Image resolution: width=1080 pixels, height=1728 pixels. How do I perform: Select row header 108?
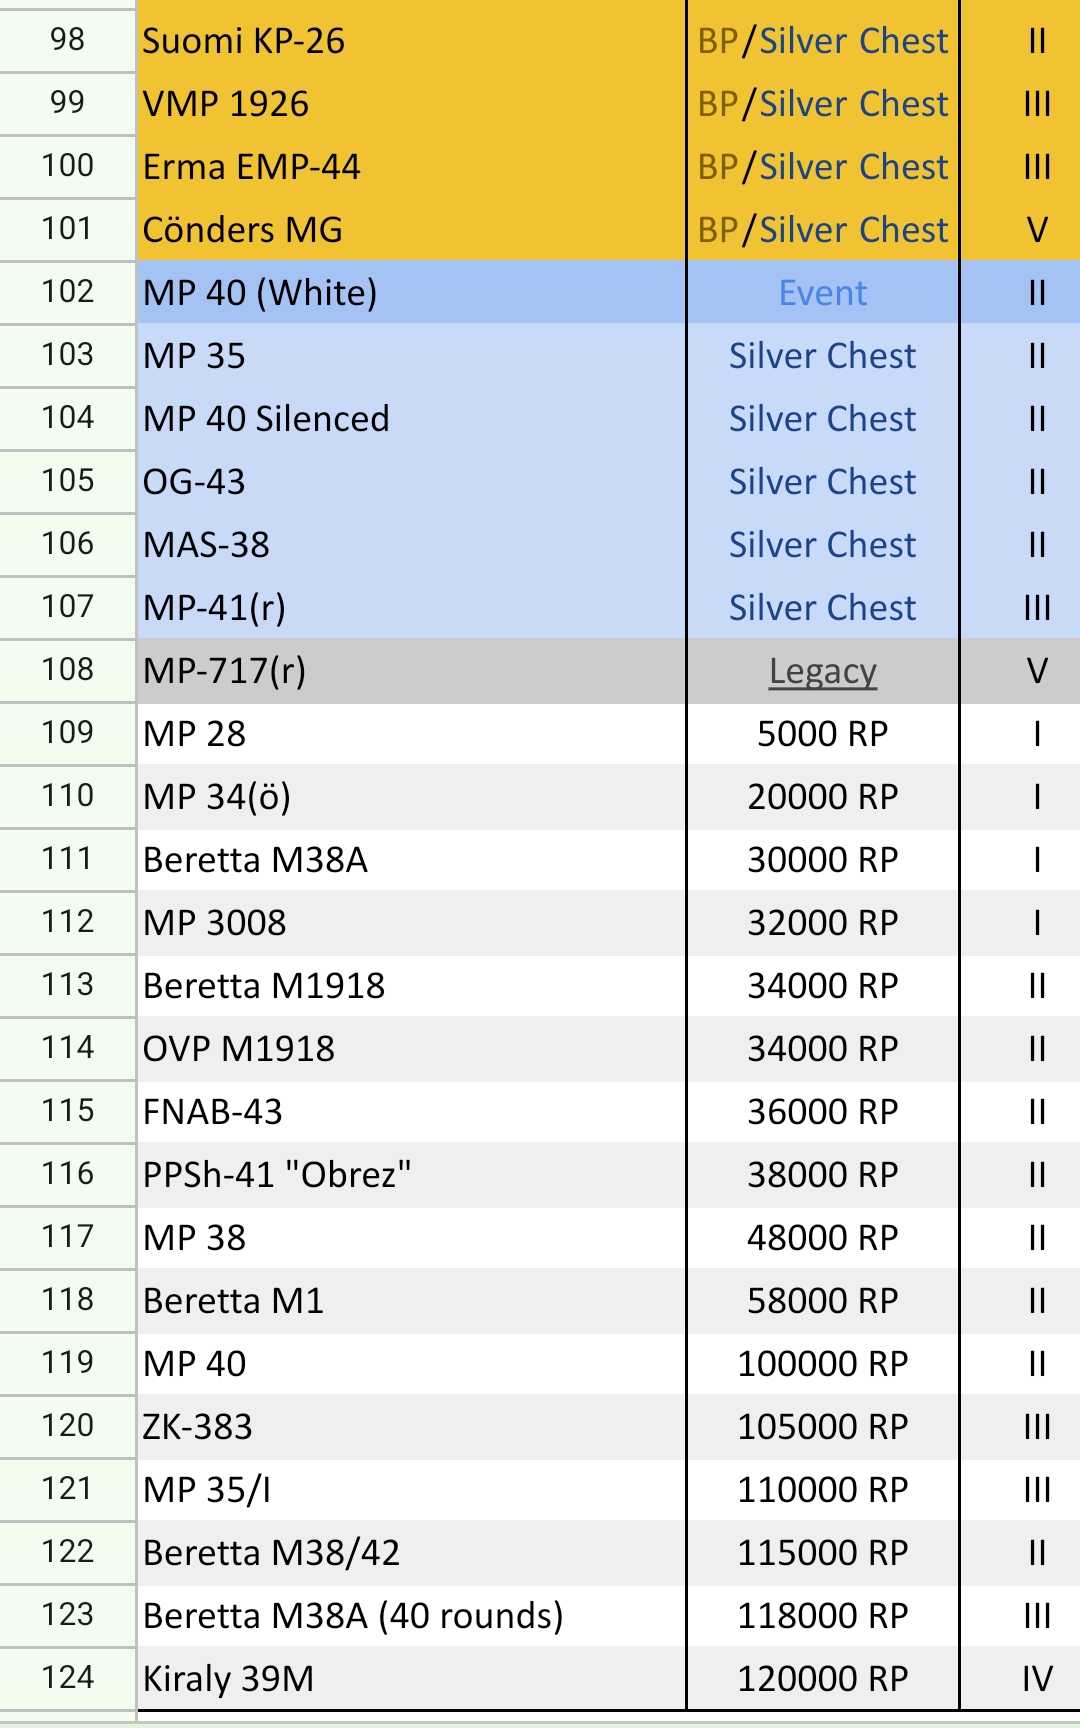[67, 670]
